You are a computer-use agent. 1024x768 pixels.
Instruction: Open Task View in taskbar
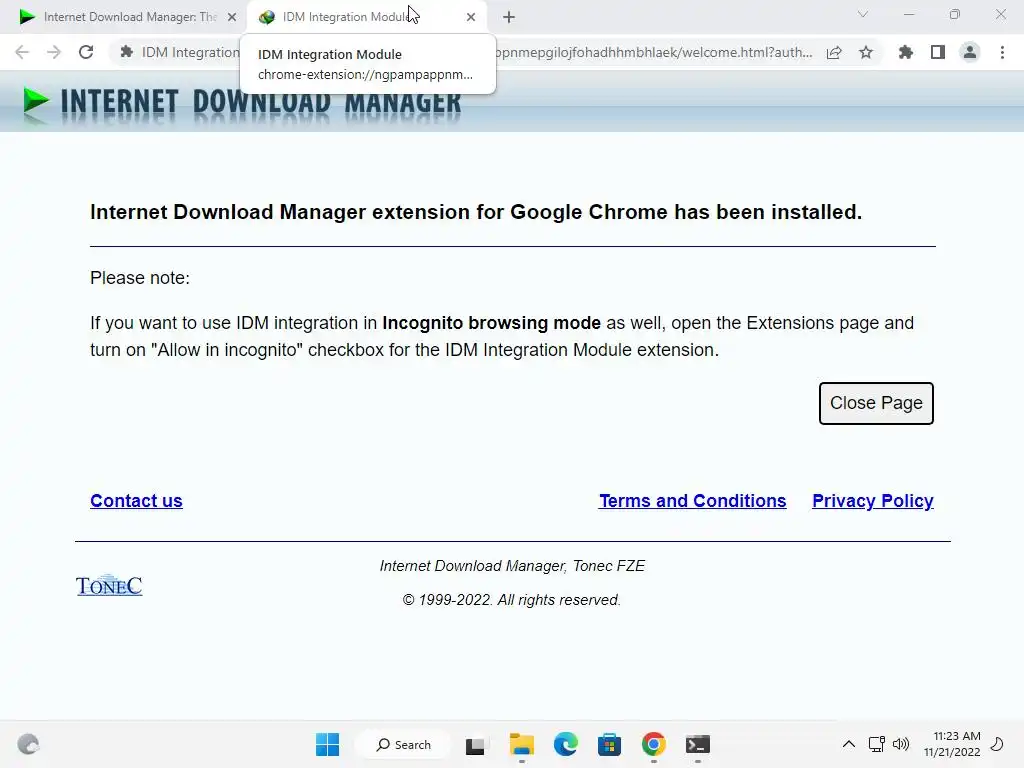(475, 744)
